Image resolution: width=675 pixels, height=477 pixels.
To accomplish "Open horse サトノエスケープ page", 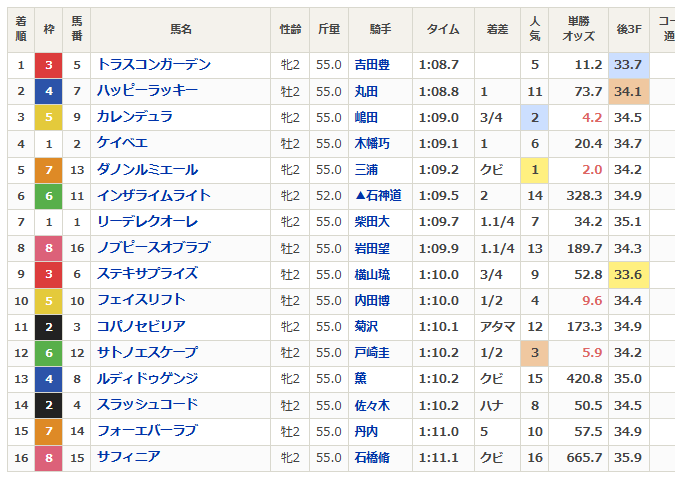I will pos(147,352).
